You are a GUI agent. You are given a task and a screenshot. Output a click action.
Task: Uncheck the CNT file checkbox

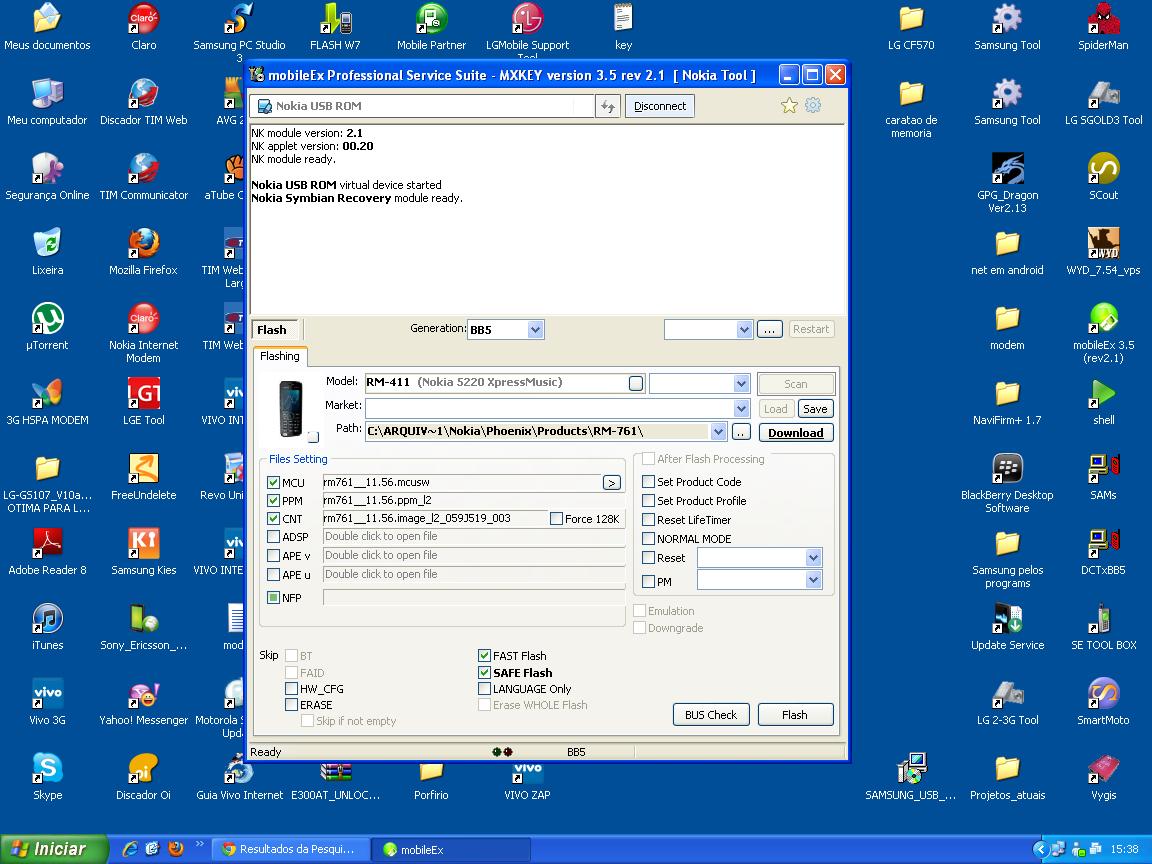tap(274, 519)
